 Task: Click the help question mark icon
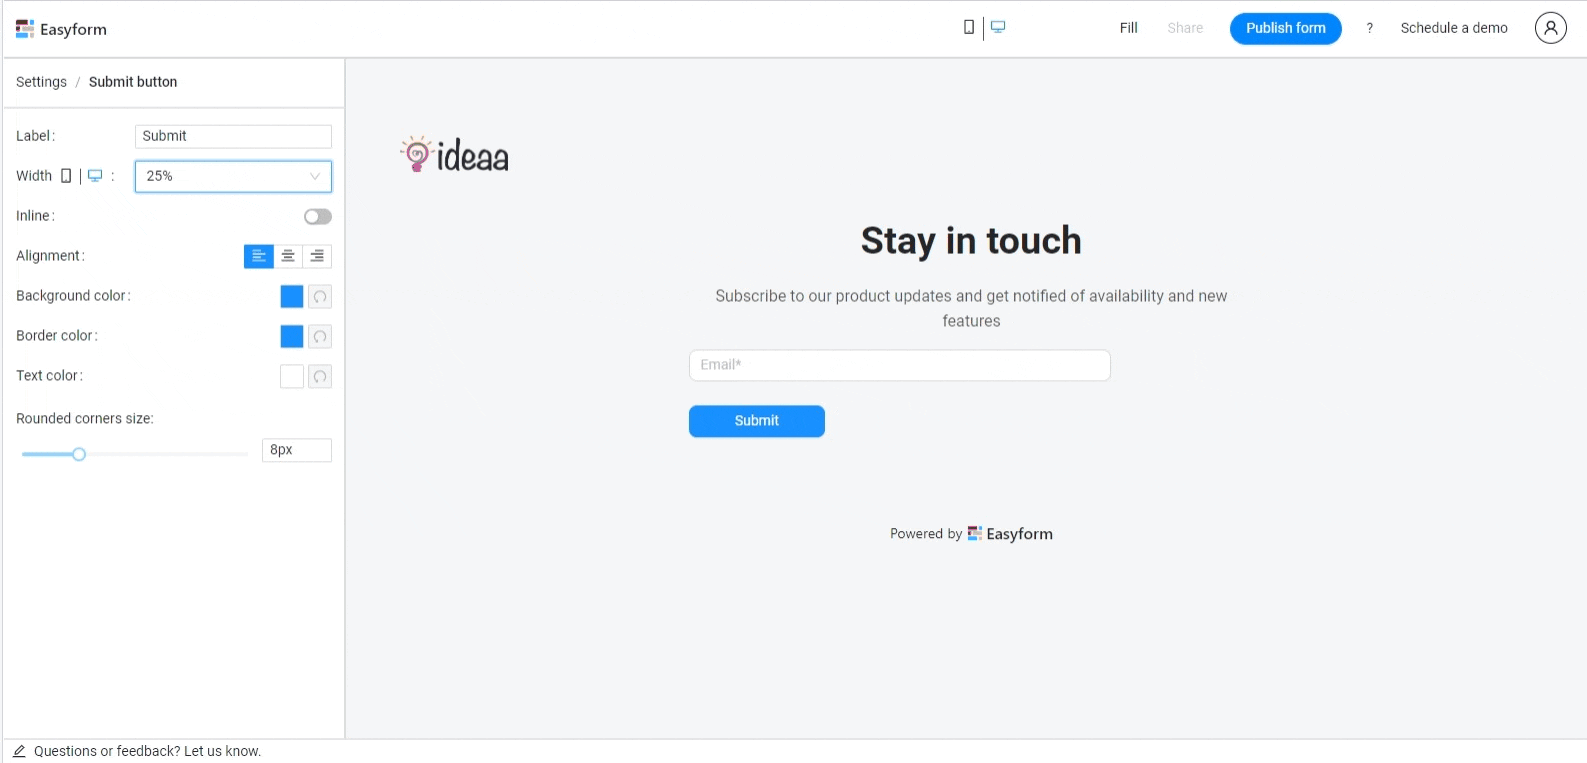(1369, 28)
